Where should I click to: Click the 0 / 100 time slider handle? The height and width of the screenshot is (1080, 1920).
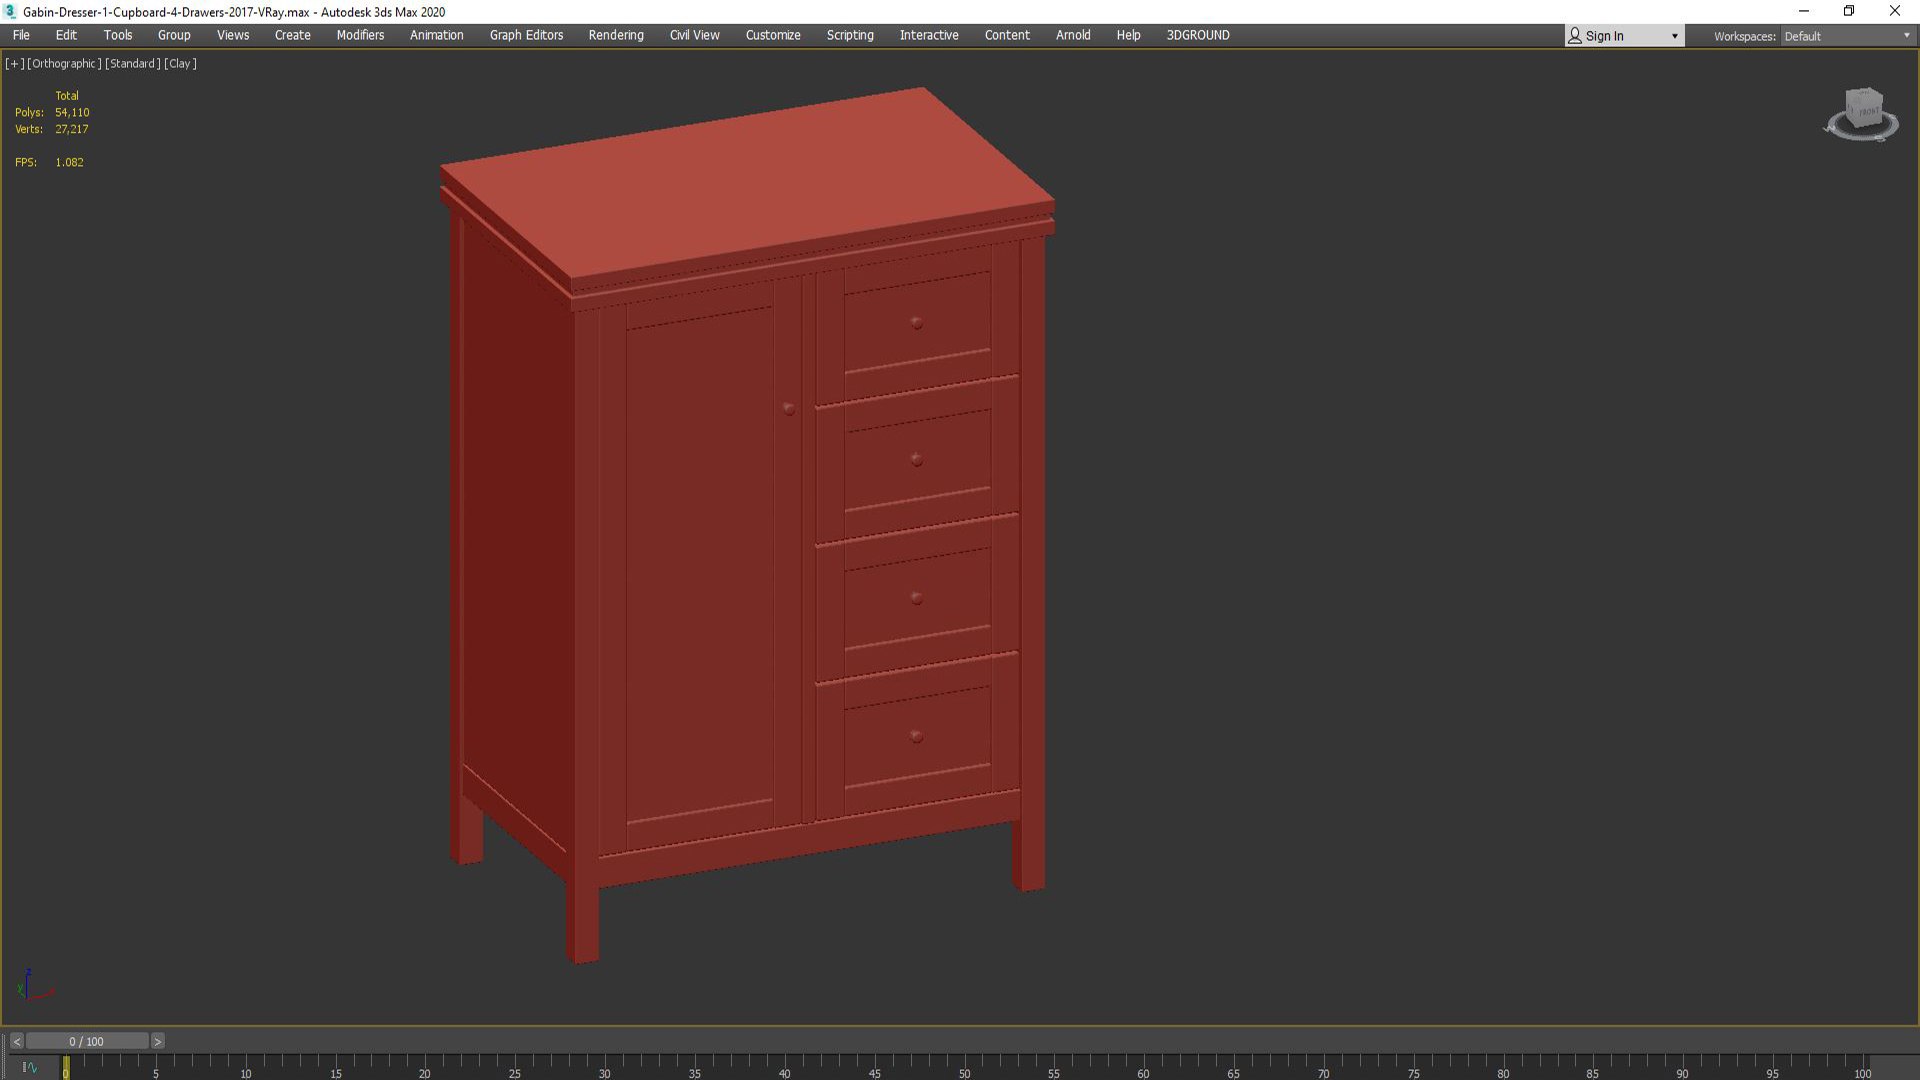click(x=87, y=1041)
